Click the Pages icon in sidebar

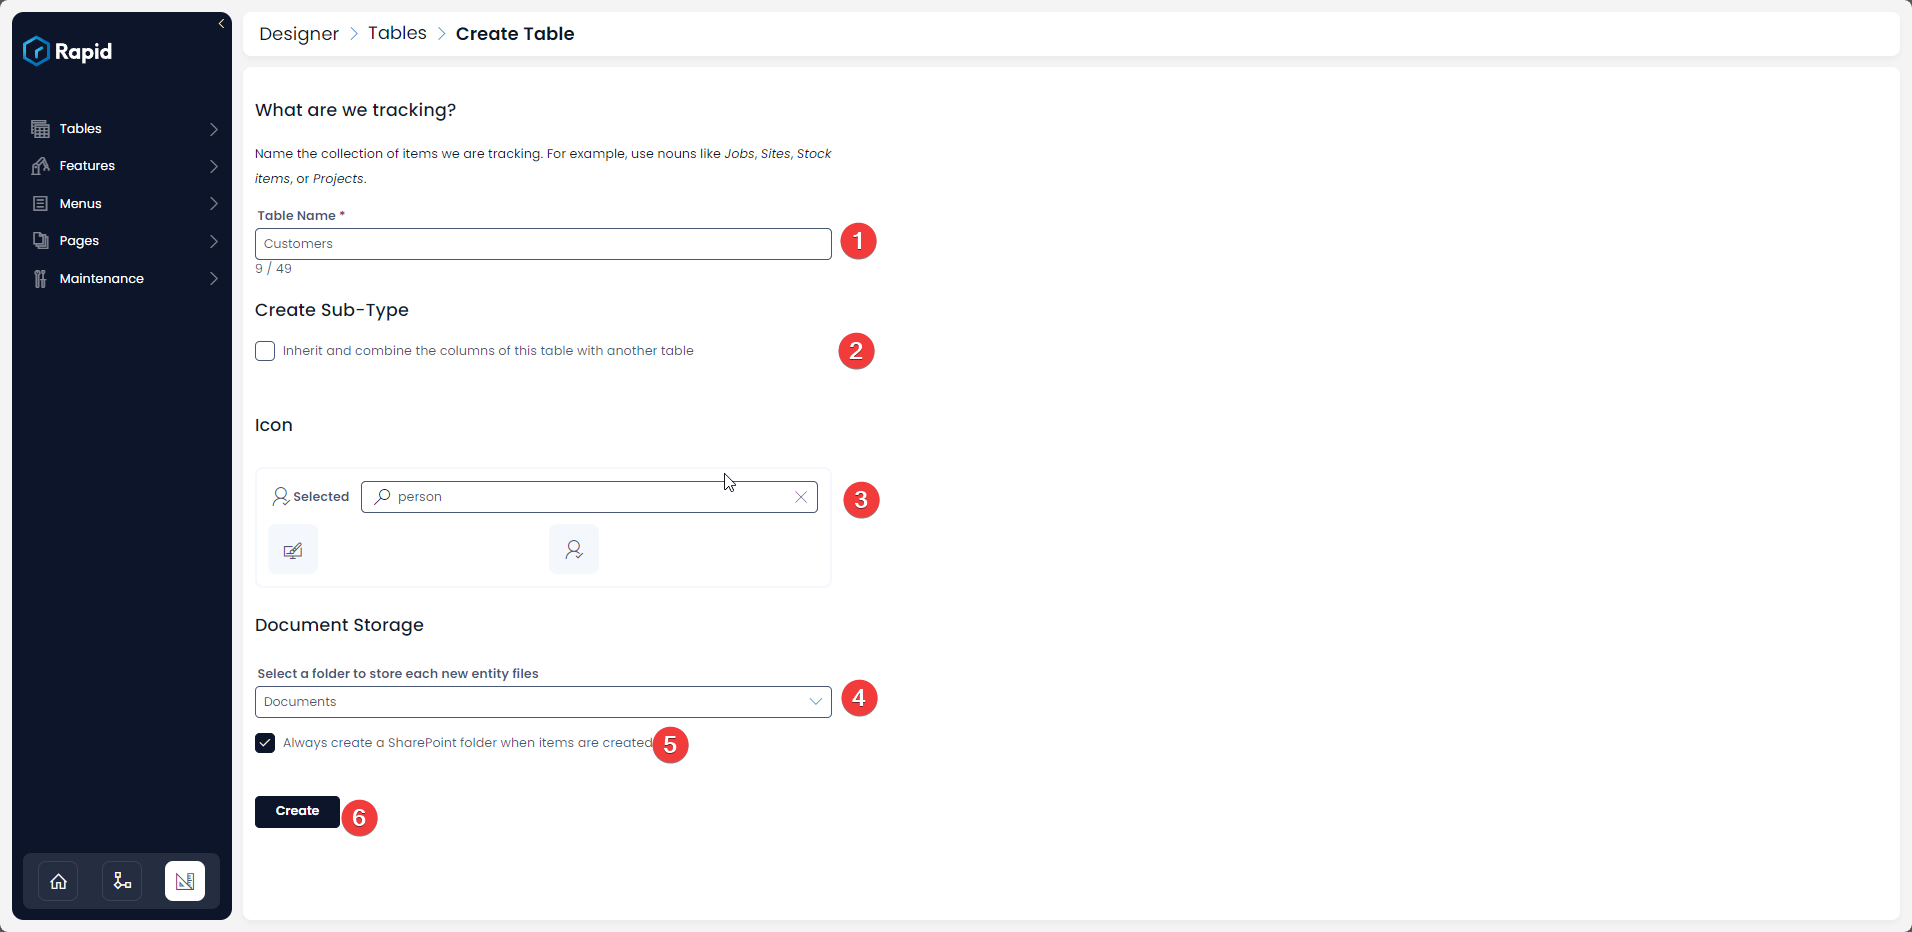[x=40, y=241]
